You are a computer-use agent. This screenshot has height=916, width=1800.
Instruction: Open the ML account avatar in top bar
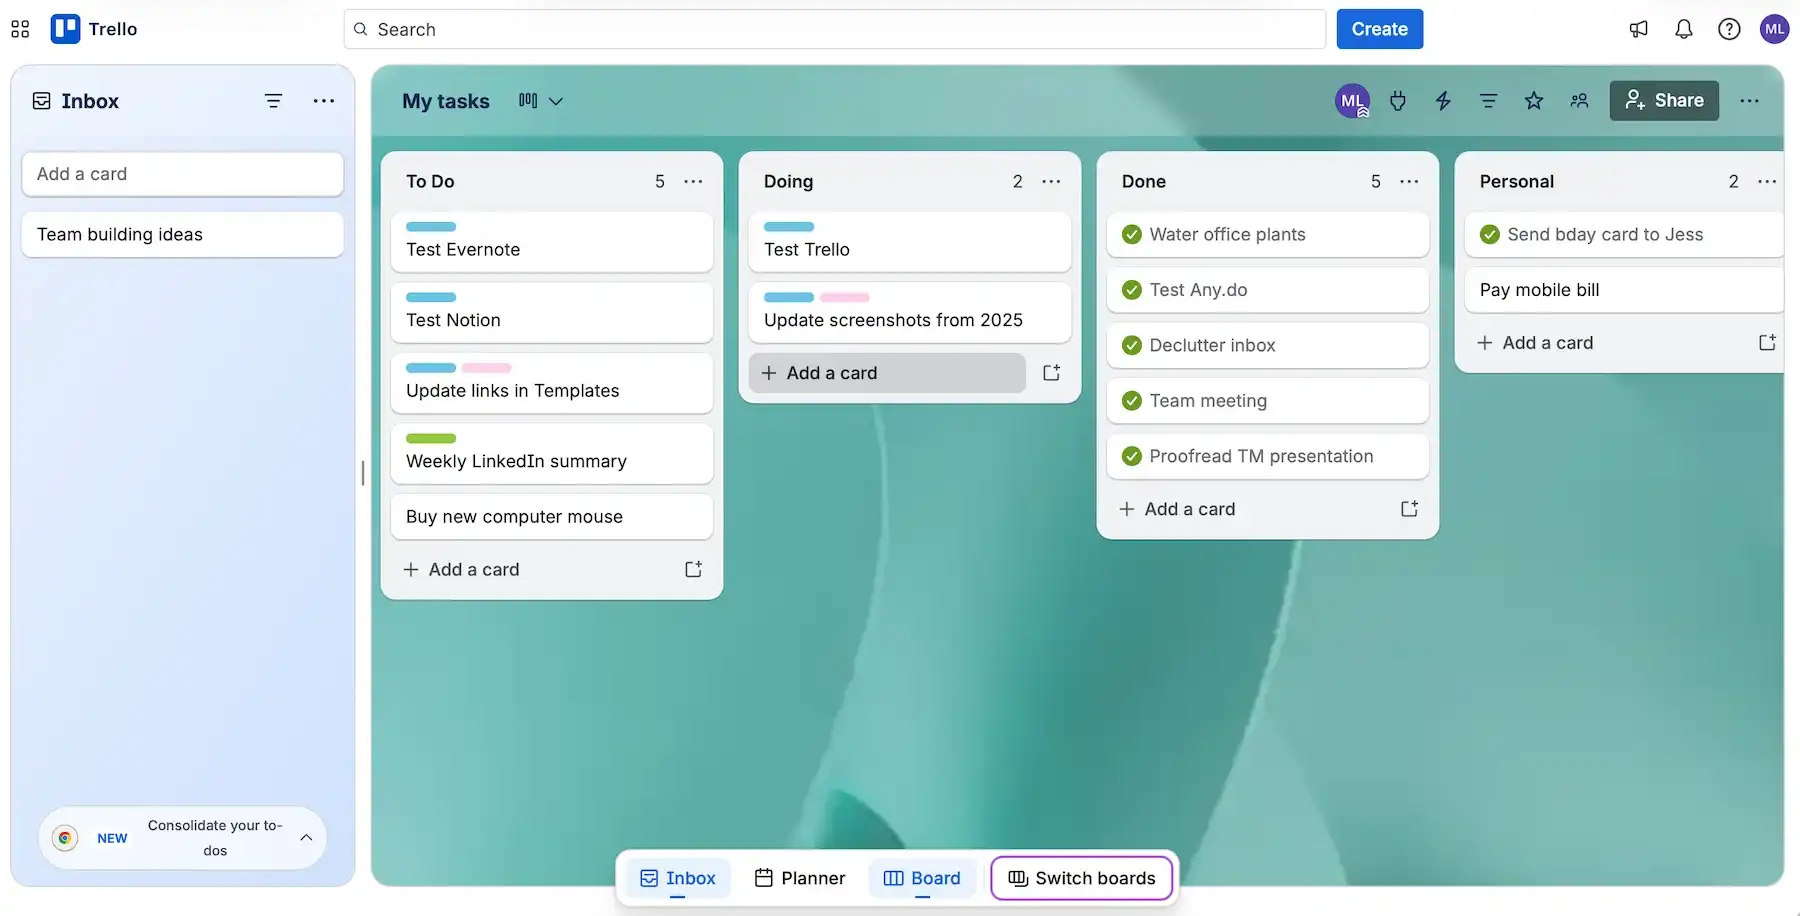click(1775, 29)
